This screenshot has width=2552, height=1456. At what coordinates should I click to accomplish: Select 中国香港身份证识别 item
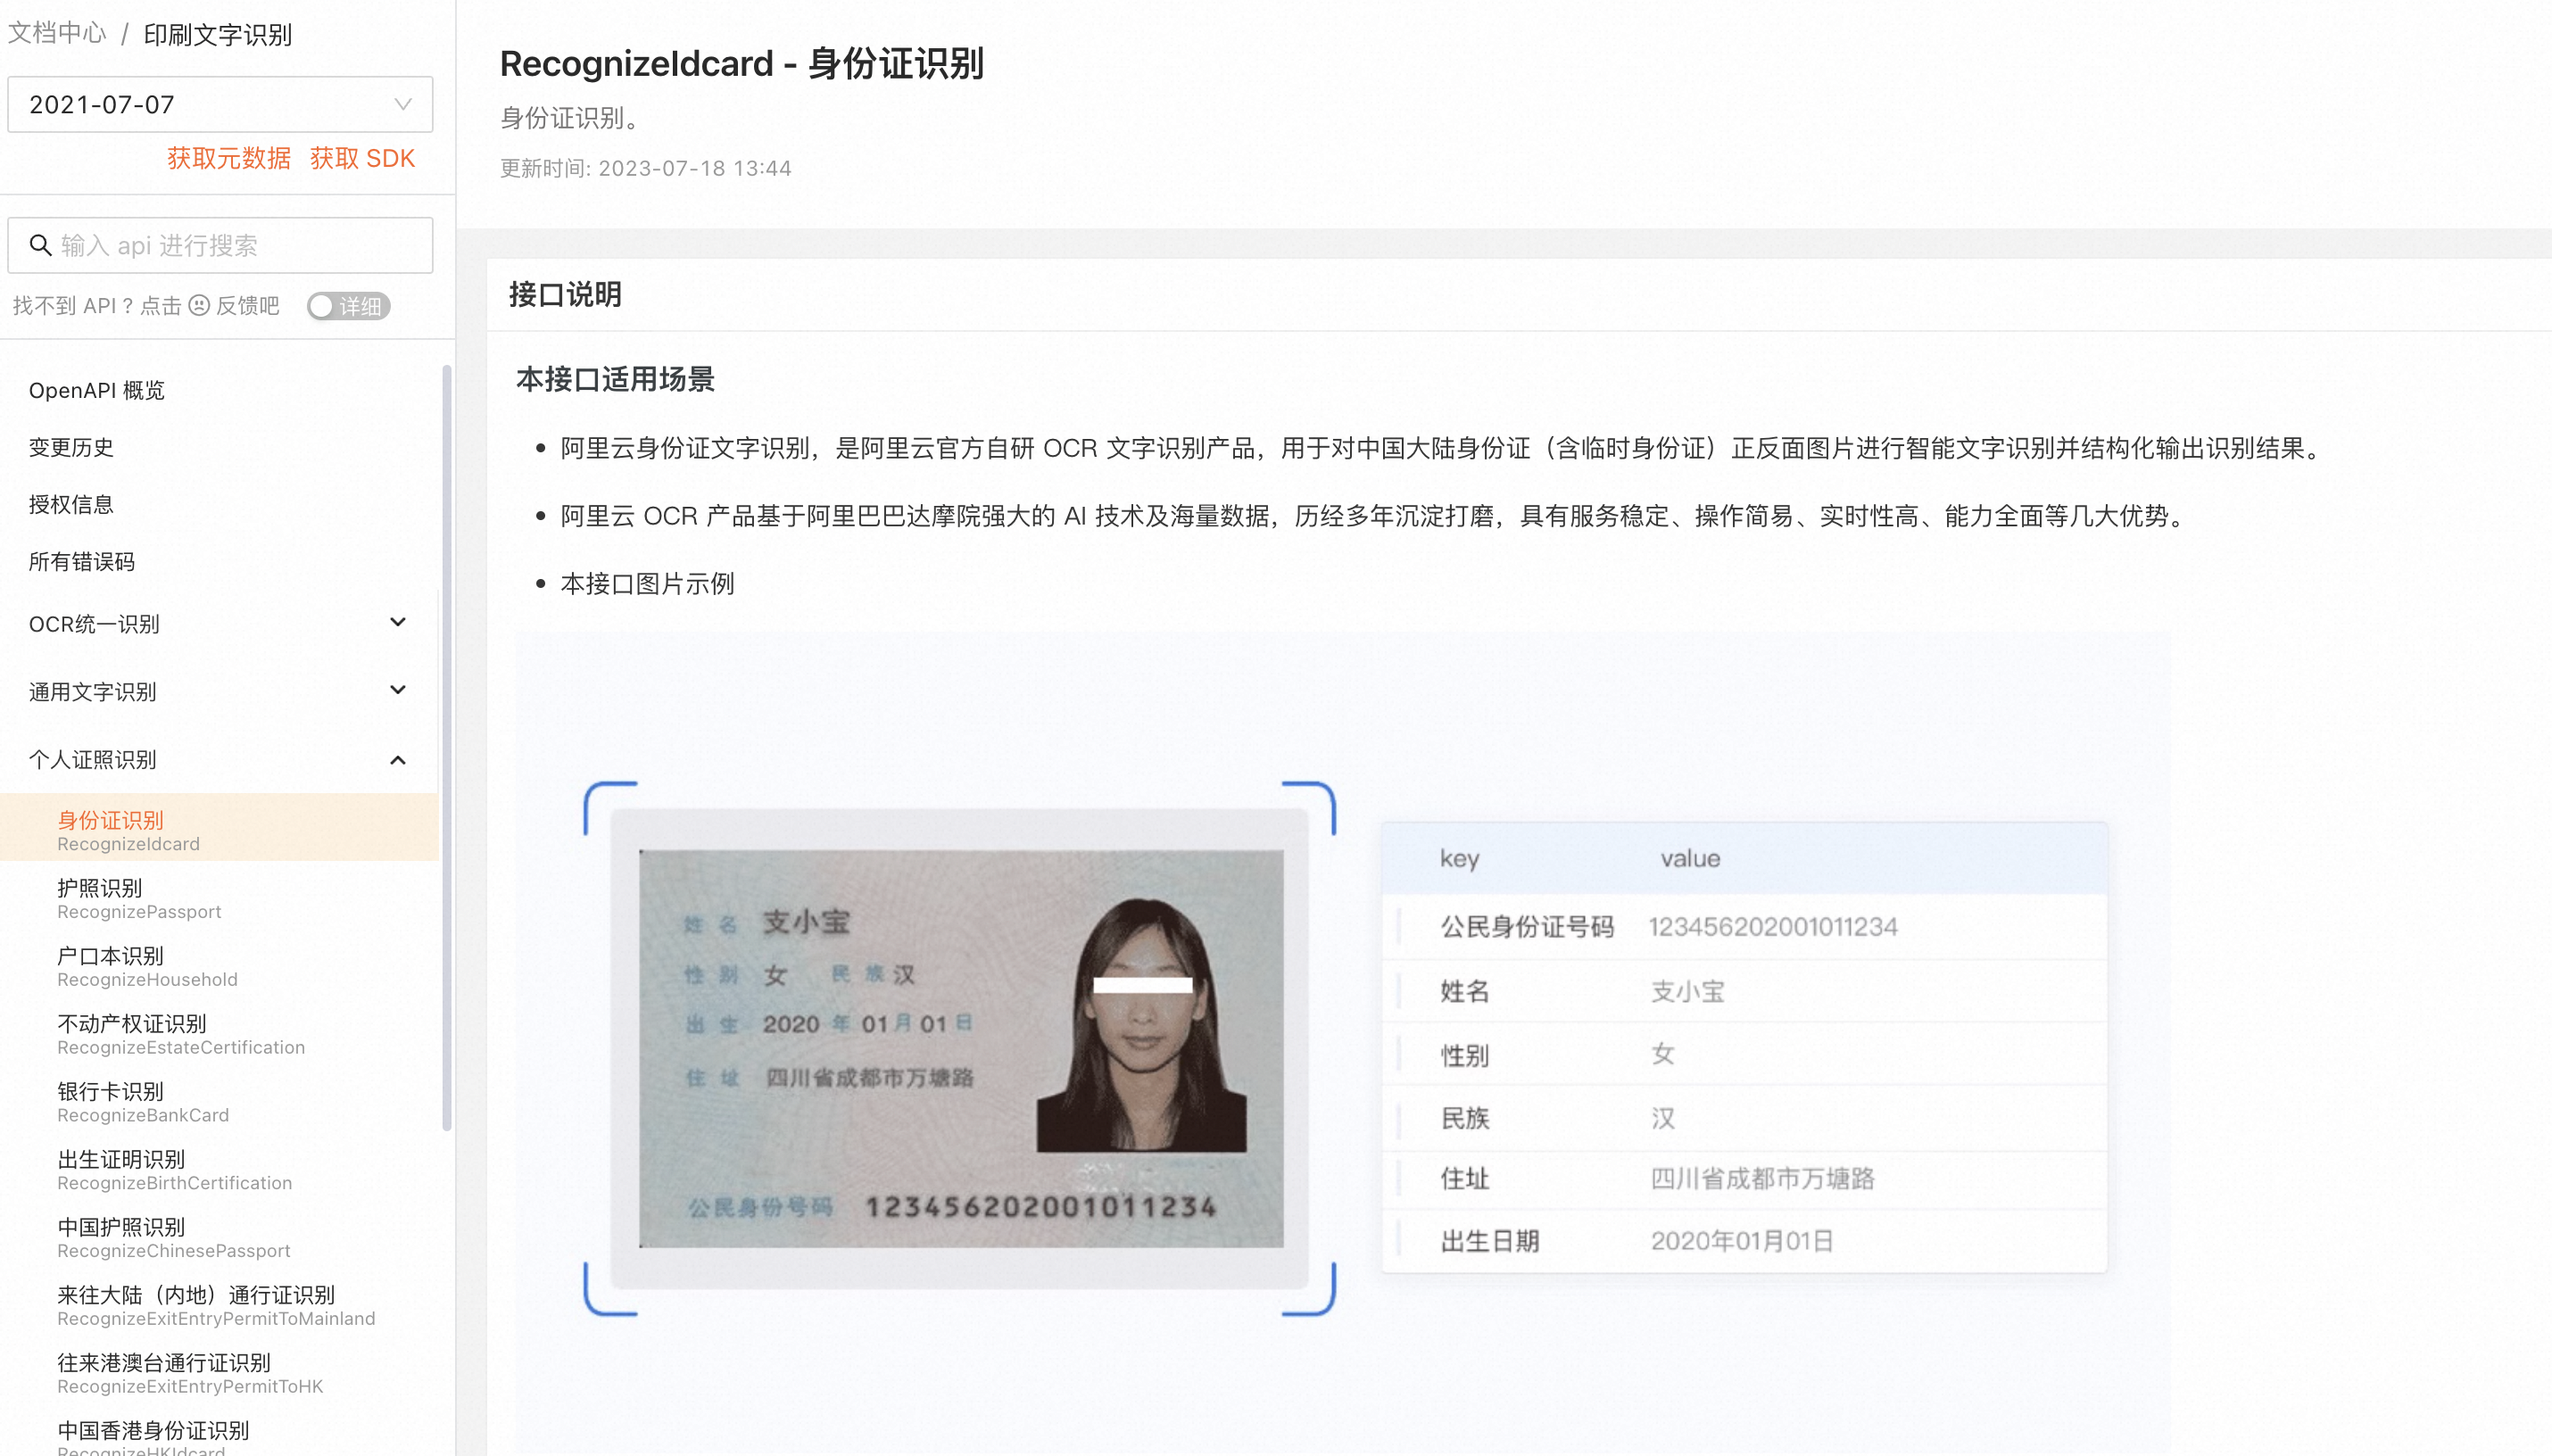[x=219, y=1436]
